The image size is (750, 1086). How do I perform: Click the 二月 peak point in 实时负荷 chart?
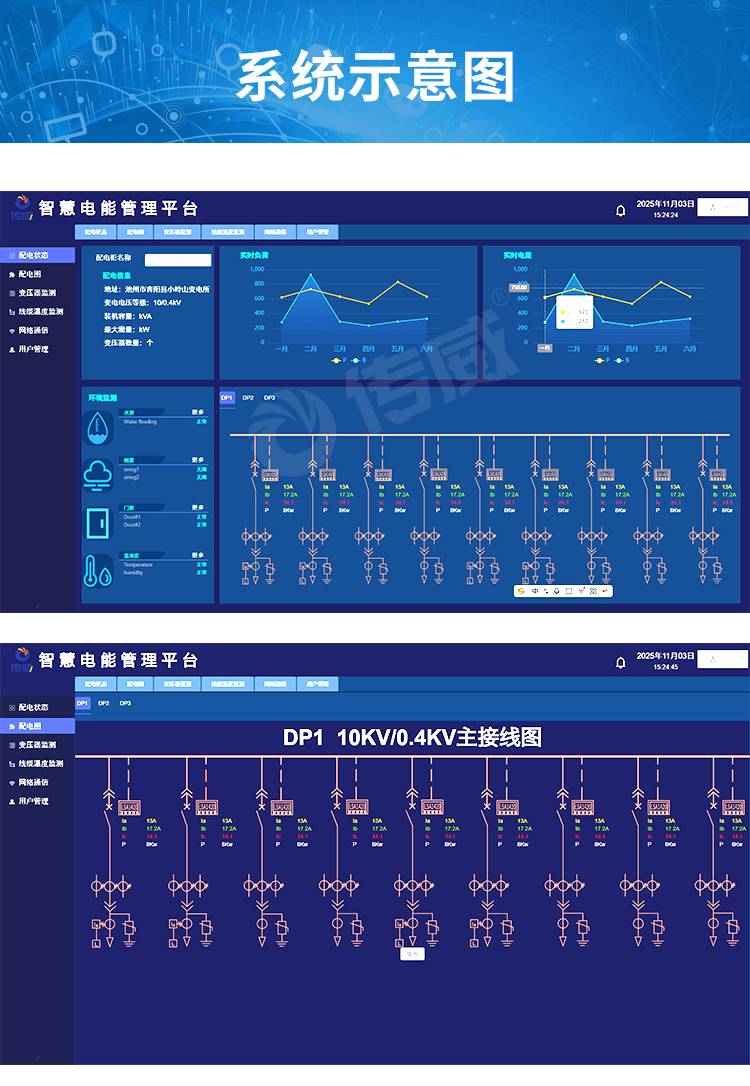pos(311,275)
